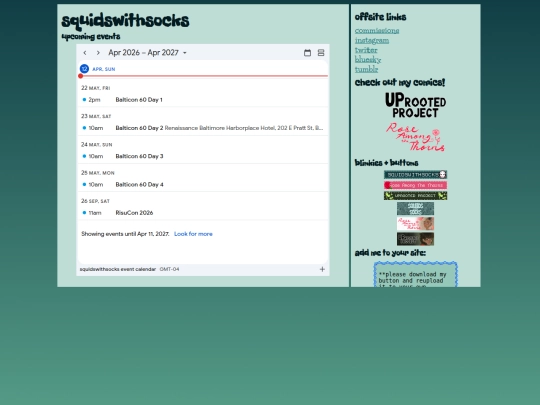Open the instagram link
Image resolution: width=540 pixels, height=405 pixels.
coord(372,40)
